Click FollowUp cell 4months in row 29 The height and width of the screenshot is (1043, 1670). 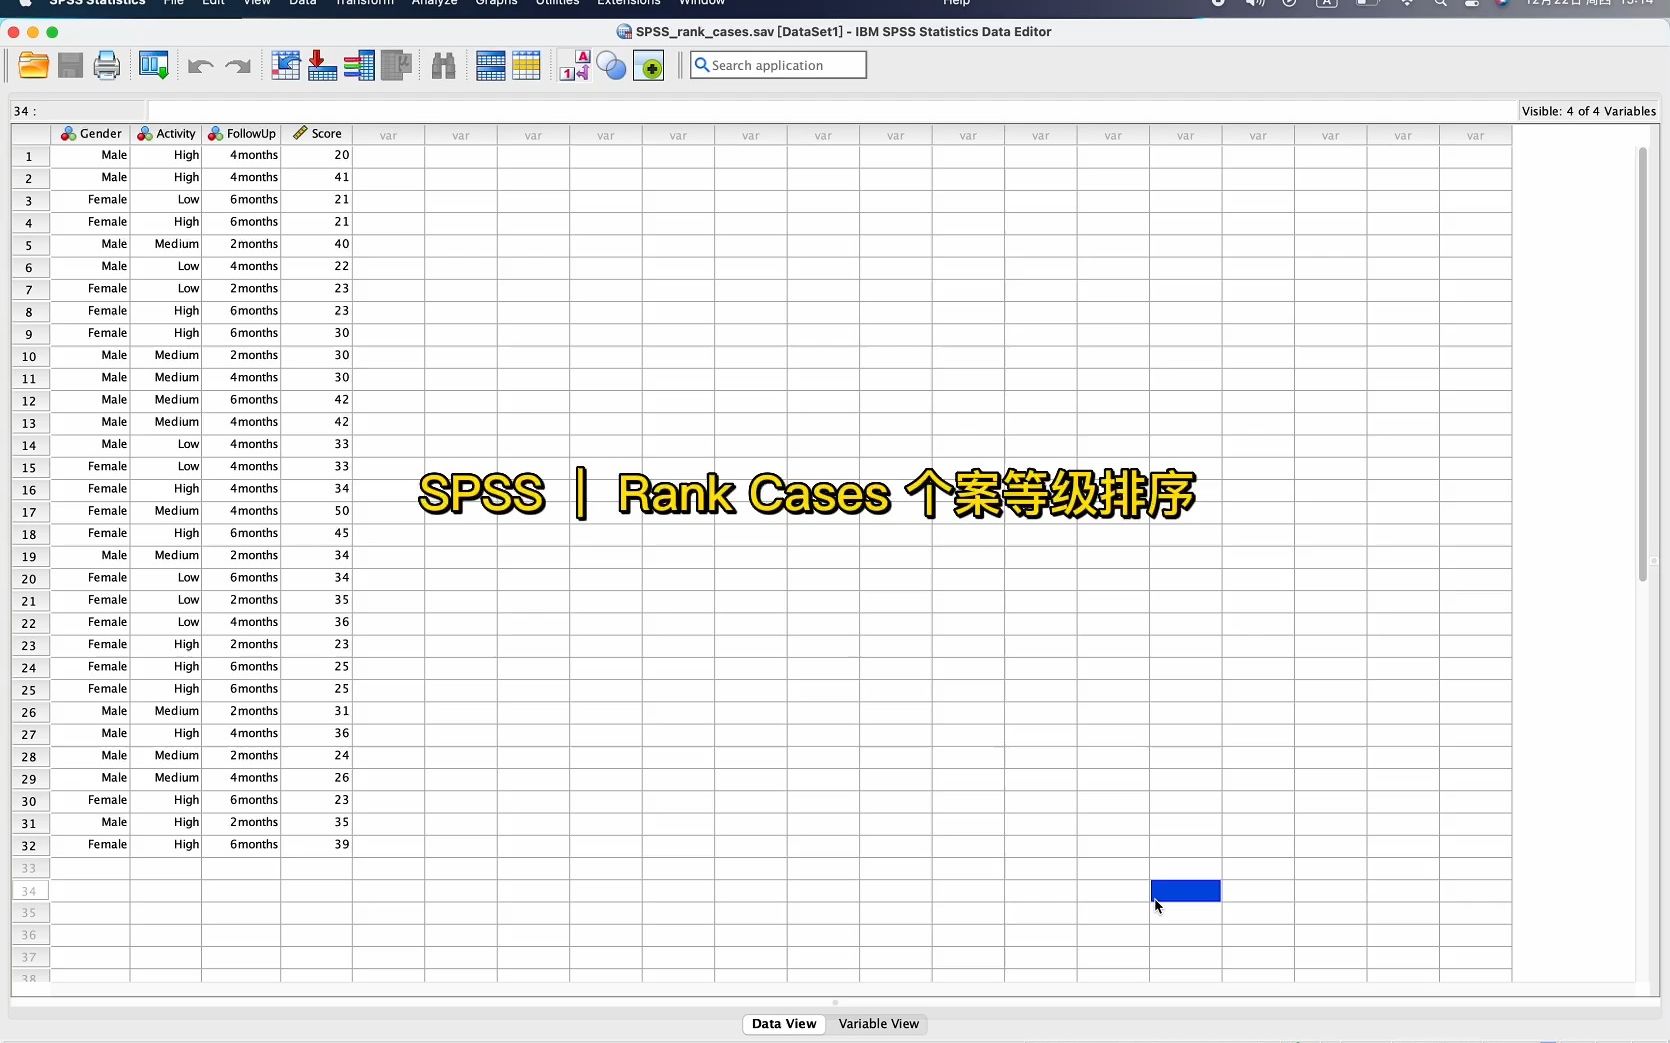click(241, 777)
